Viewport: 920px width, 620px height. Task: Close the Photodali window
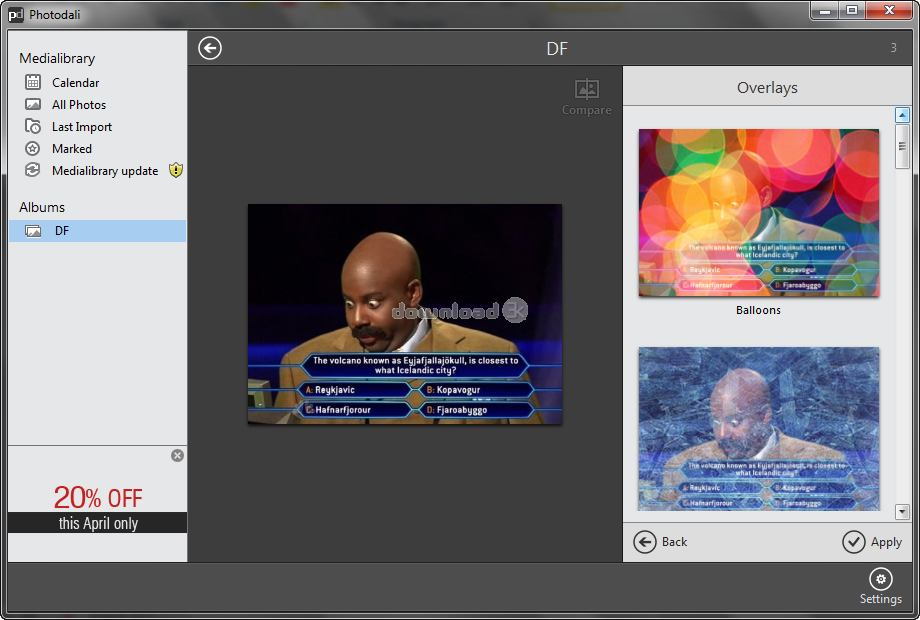(x=889, y=11)
